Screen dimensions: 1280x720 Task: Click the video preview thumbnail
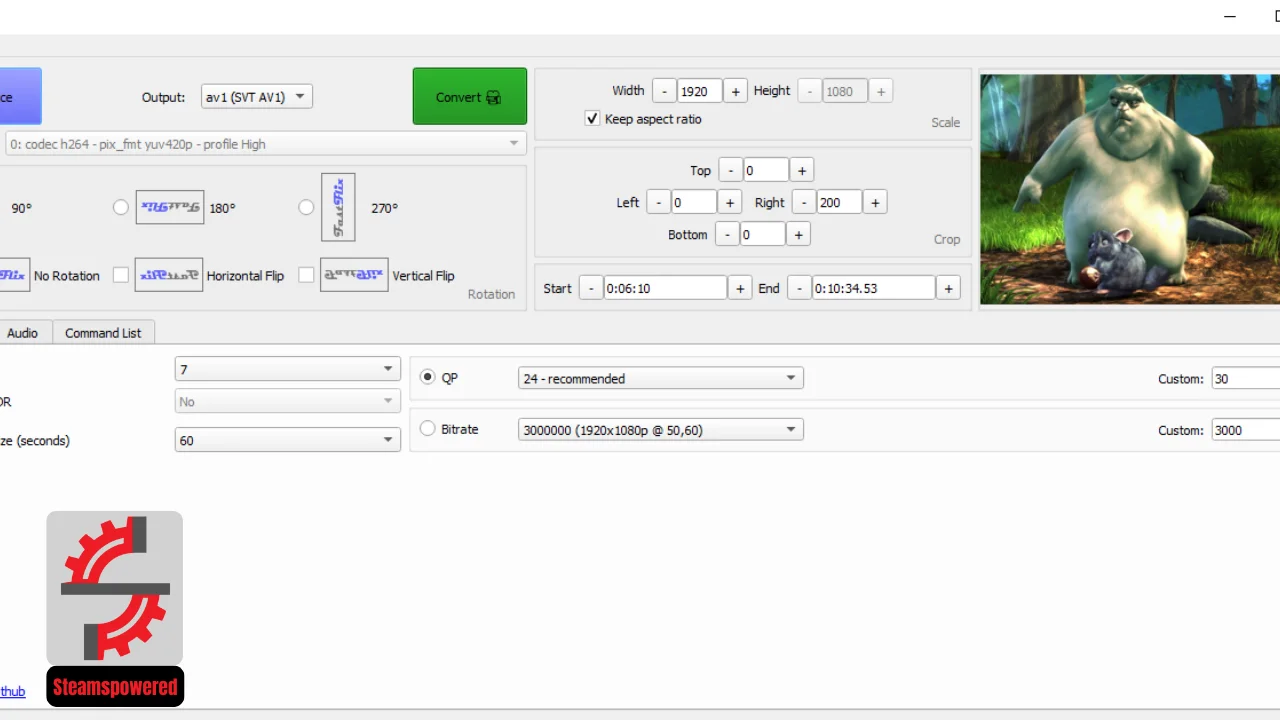[x=1130, y=189]
